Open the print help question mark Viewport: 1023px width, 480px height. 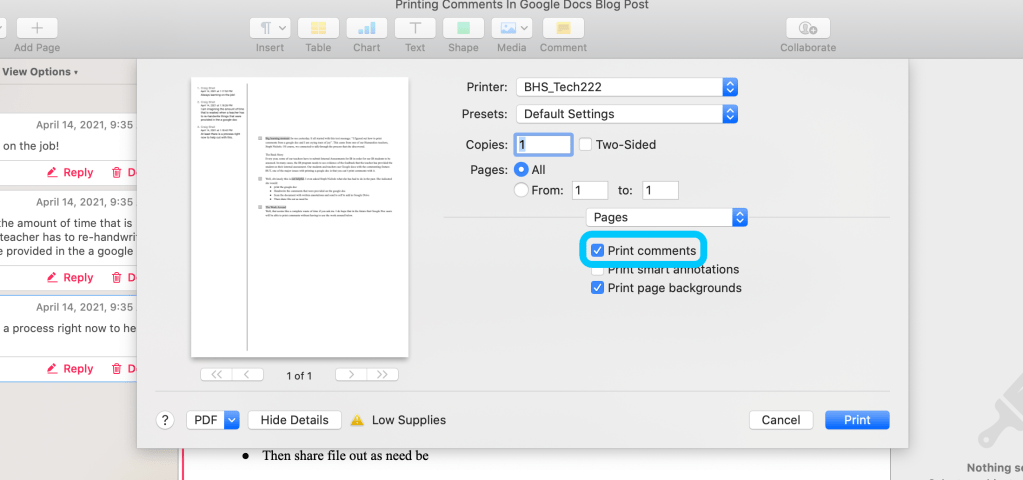166,420
